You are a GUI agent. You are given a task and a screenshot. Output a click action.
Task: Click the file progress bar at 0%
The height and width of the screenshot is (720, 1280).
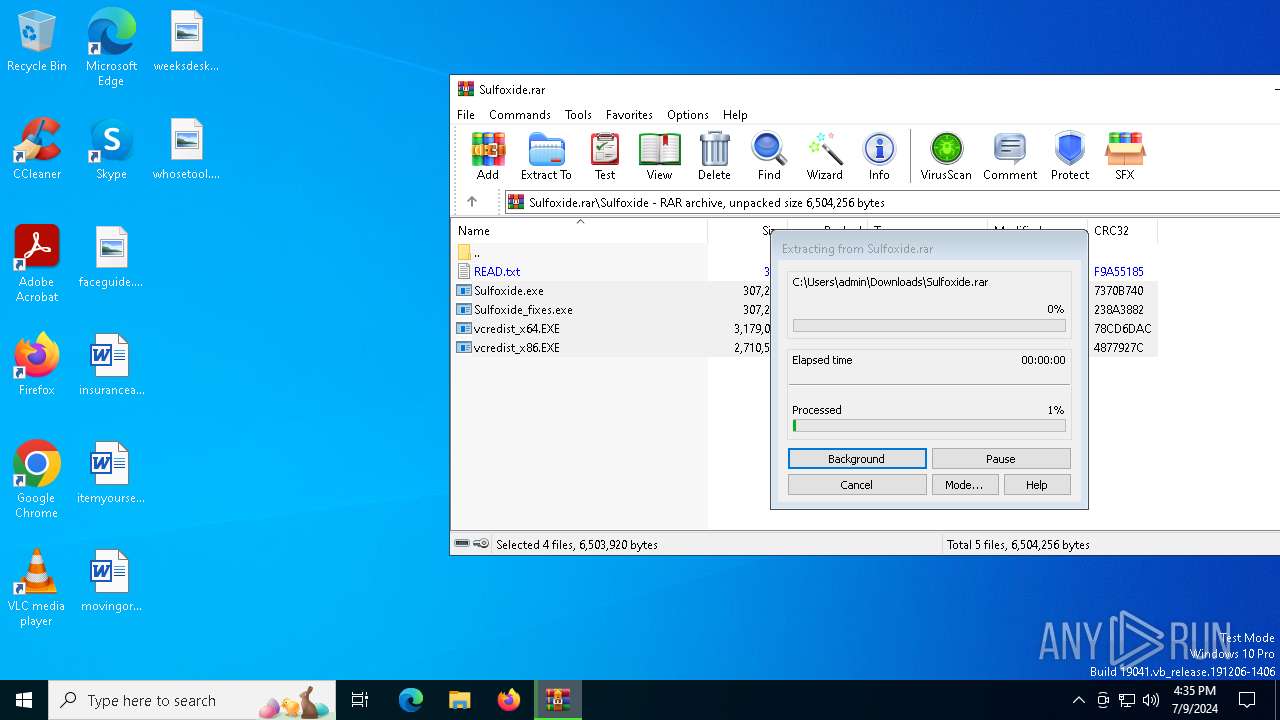929,326
